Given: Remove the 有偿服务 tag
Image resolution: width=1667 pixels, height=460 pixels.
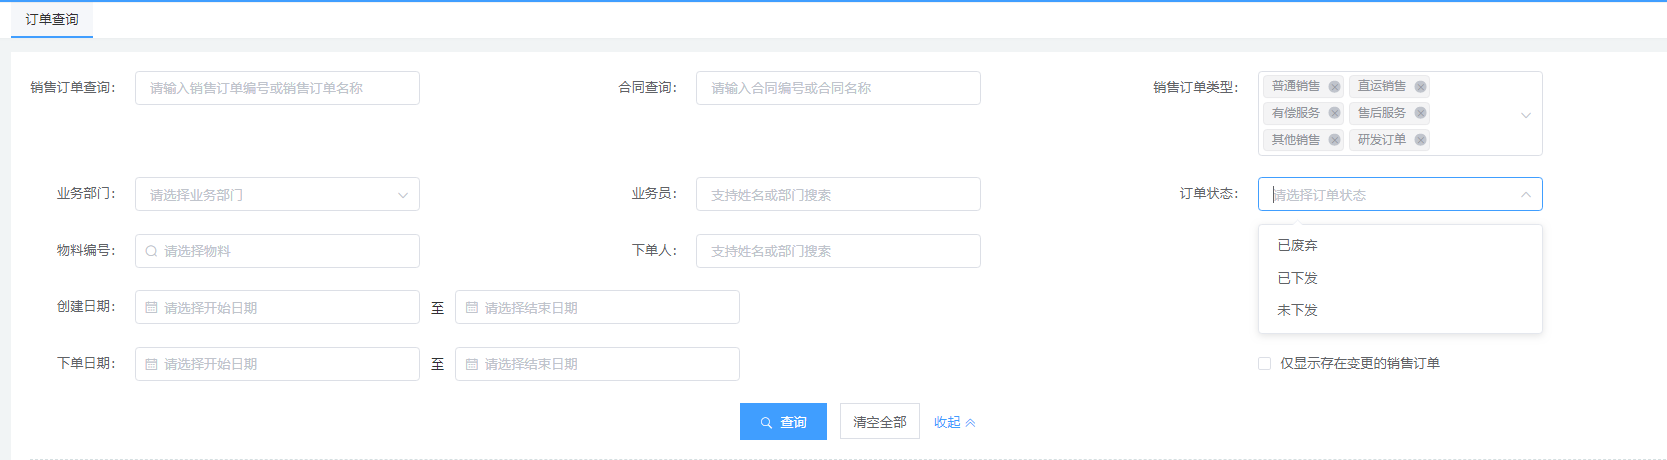Looking at the screenshot, I should coord(1334,113).
